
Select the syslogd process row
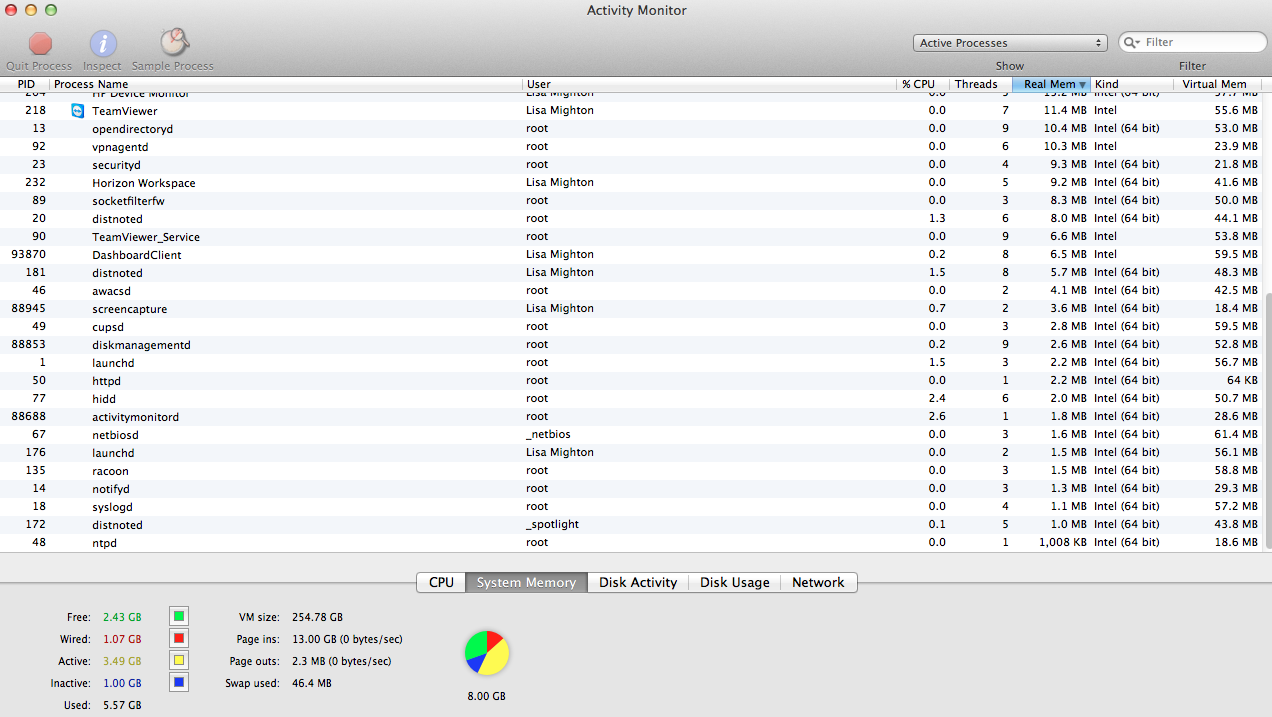click(x=631, y=507)
